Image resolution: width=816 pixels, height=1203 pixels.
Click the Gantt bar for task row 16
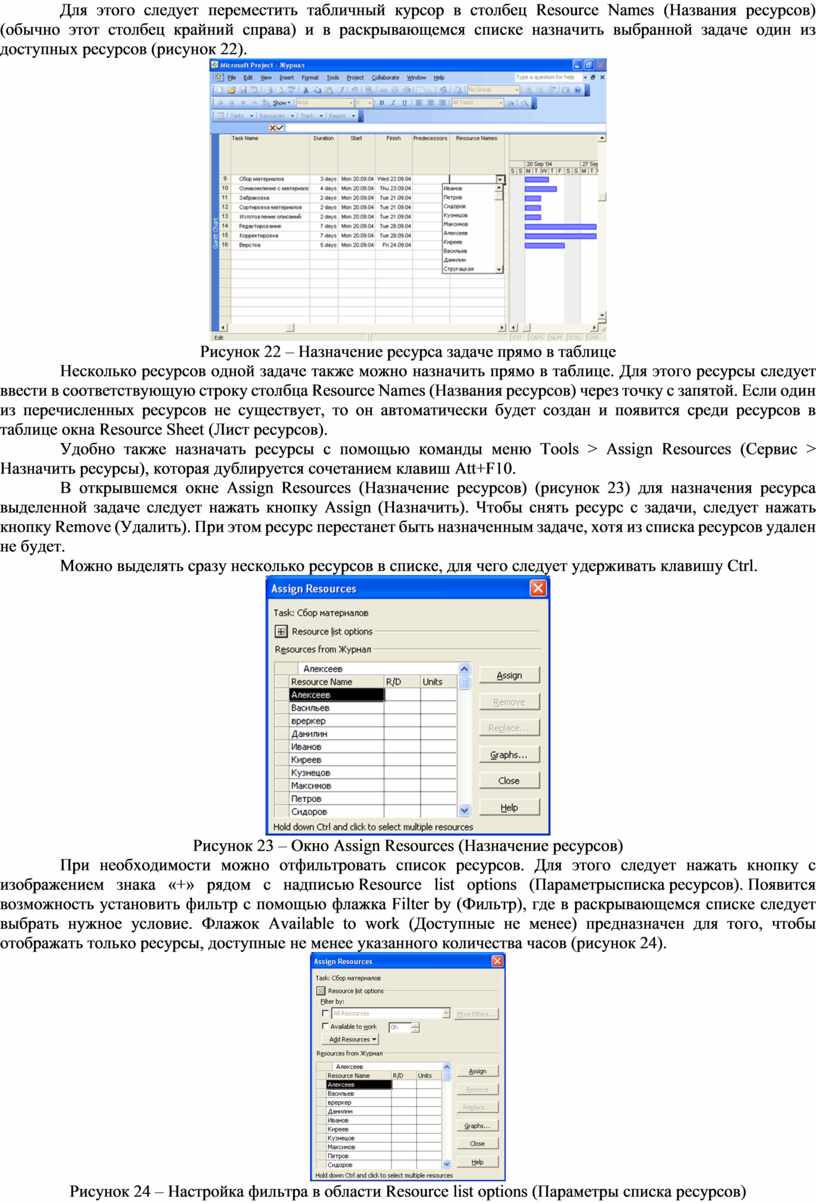pos(544,244)
